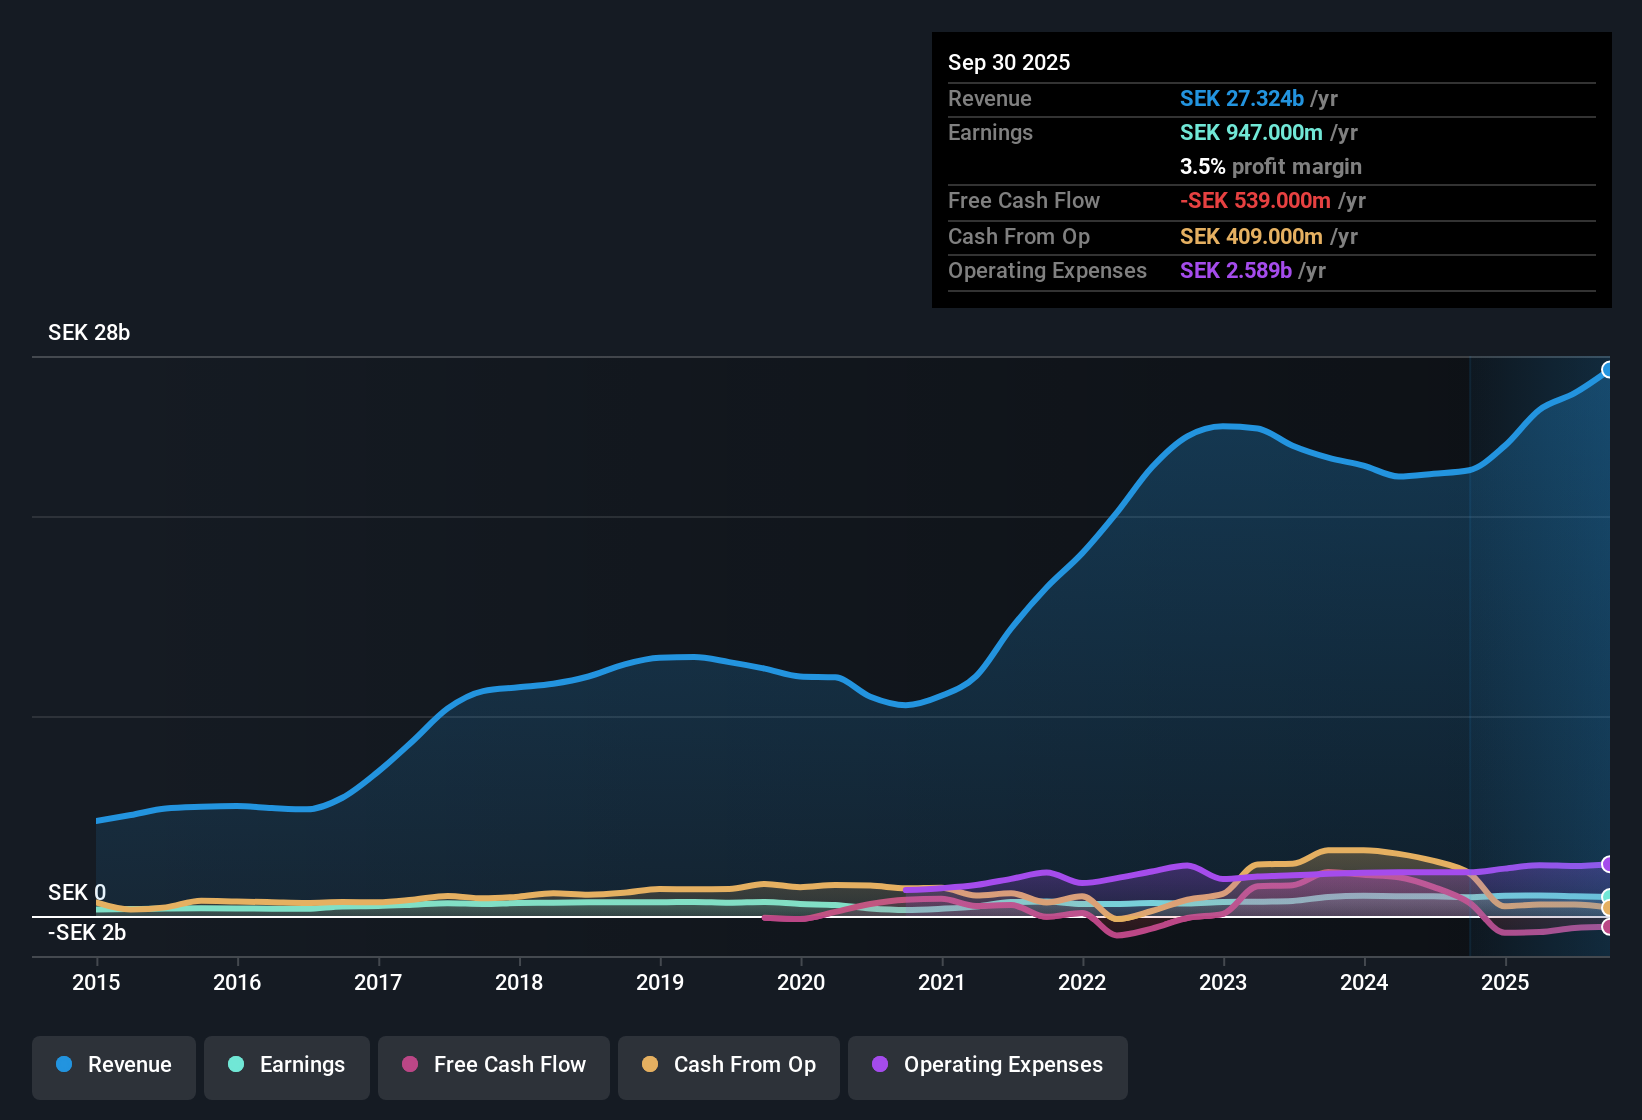The height and width of the screenshot is (1120, 1642).
Task: Click the 2023 x-axis label
Action: click(x=1223, y=983)
